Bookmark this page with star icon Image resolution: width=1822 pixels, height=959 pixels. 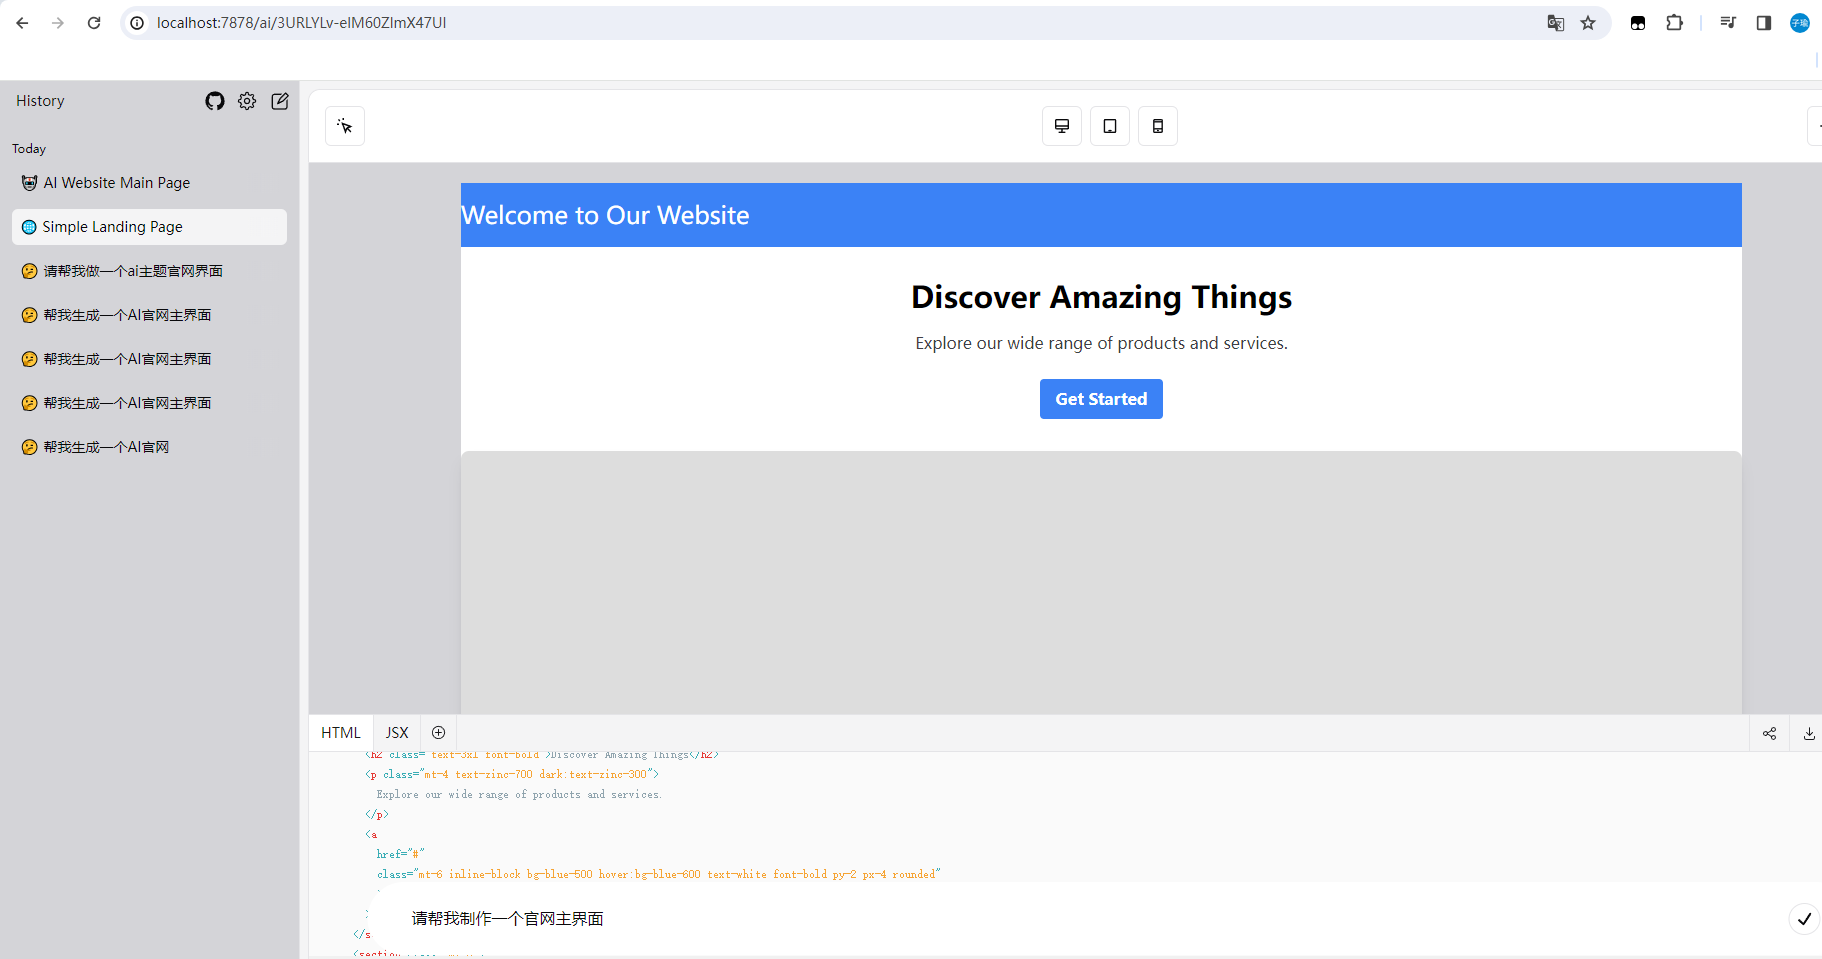(1588, 23)
